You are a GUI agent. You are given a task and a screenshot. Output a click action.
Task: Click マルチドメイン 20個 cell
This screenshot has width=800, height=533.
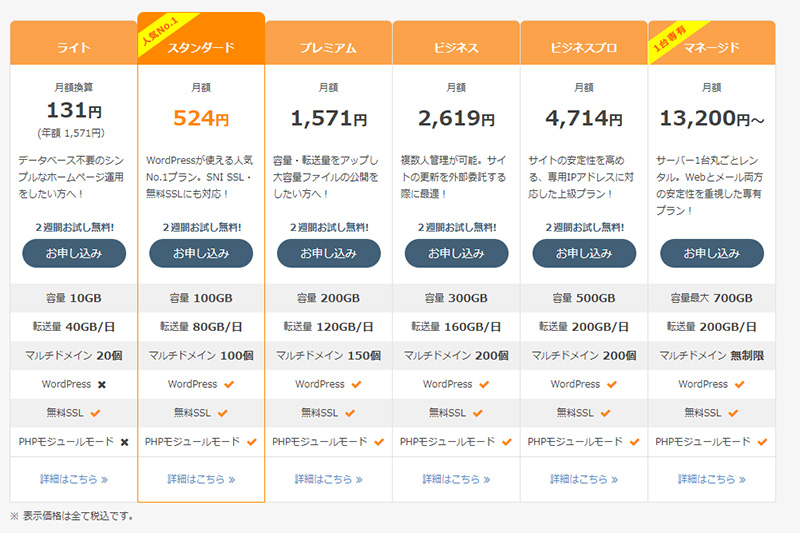(73, 356)
